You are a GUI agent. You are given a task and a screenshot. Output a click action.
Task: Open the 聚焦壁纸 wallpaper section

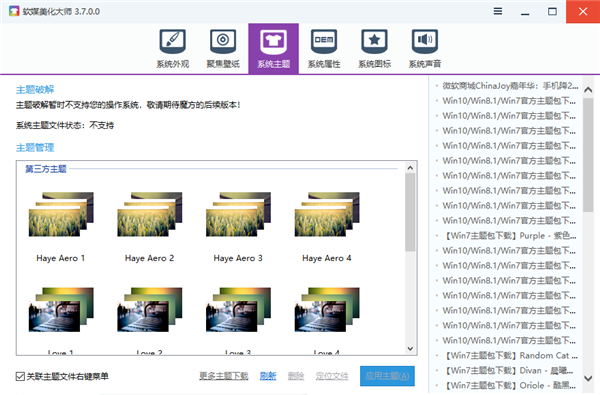click(x=223, y=49)
